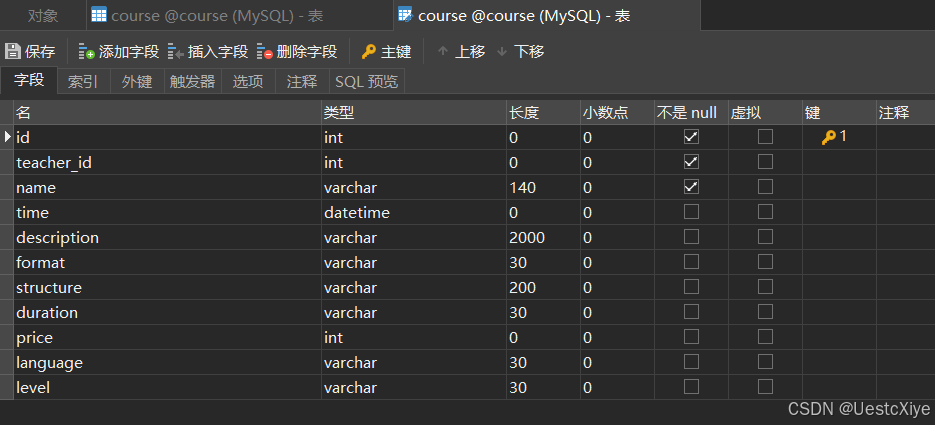This screenshot has height=425, width=935.
Task: Click the length value 2000 for description
Action: coord(543,237)
